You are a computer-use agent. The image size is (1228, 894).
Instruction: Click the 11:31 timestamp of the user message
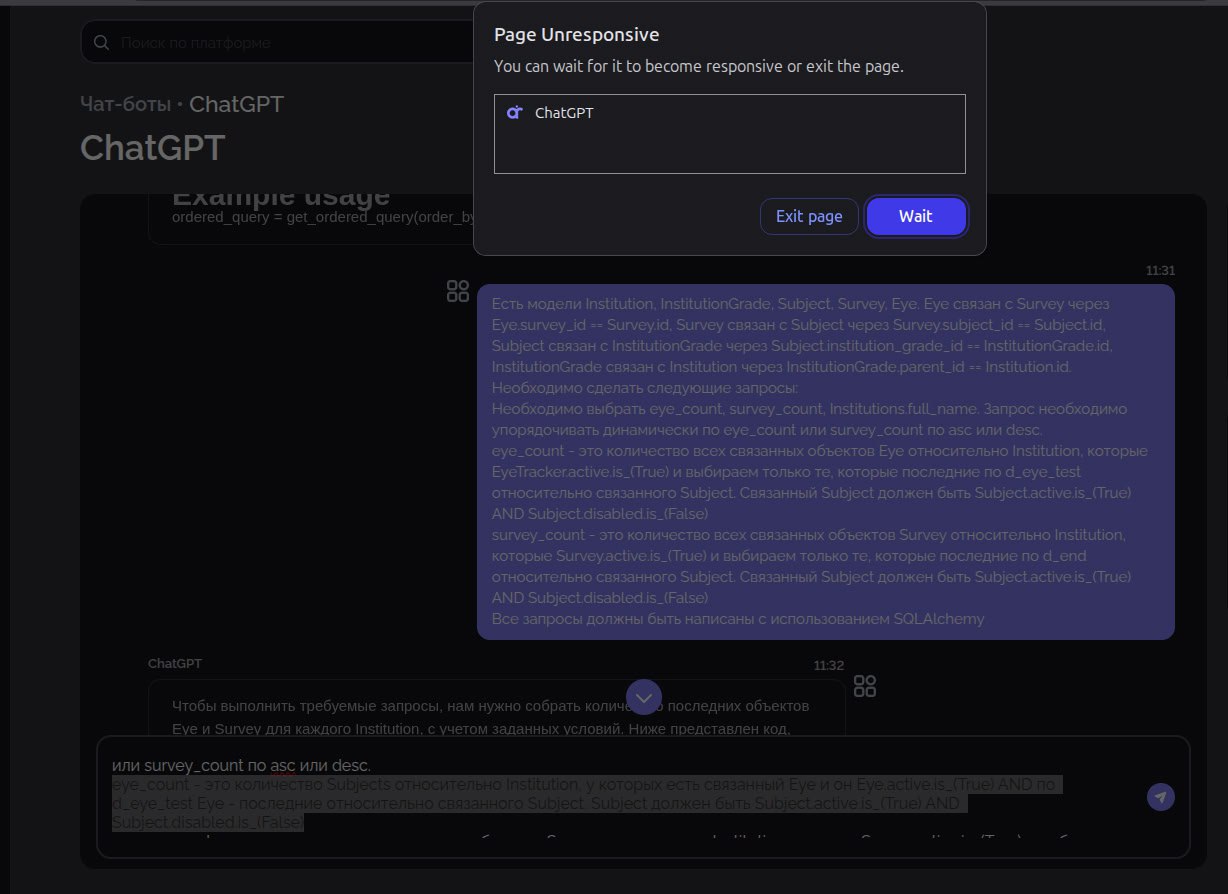[1160, 271]
